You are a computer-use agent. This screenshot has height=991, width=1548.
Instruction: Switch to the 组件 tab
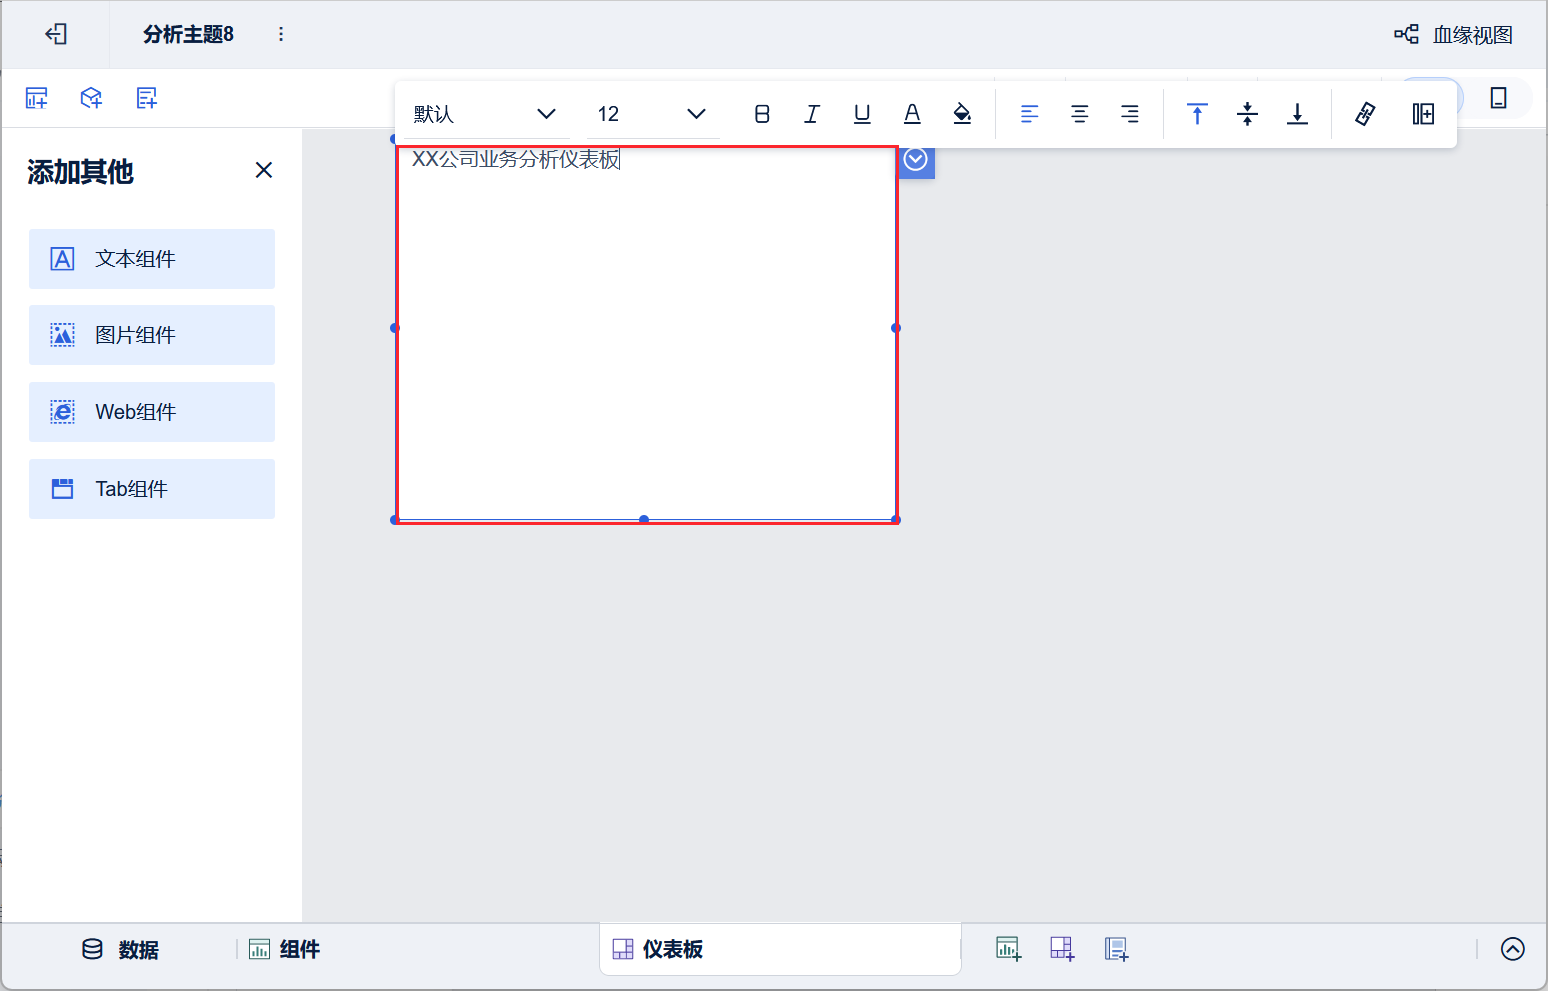click(284, 949)
